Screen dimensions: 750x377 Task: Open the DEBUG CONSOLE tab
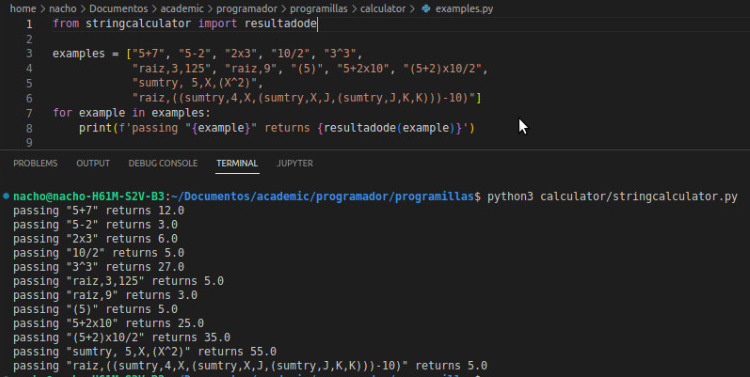click(163, 163)
